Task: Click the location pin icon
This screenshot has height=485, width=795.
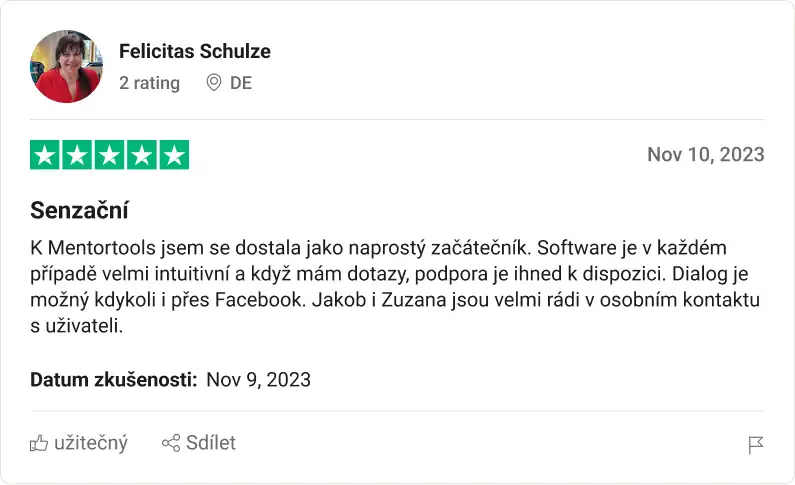Action: point(213,83)
